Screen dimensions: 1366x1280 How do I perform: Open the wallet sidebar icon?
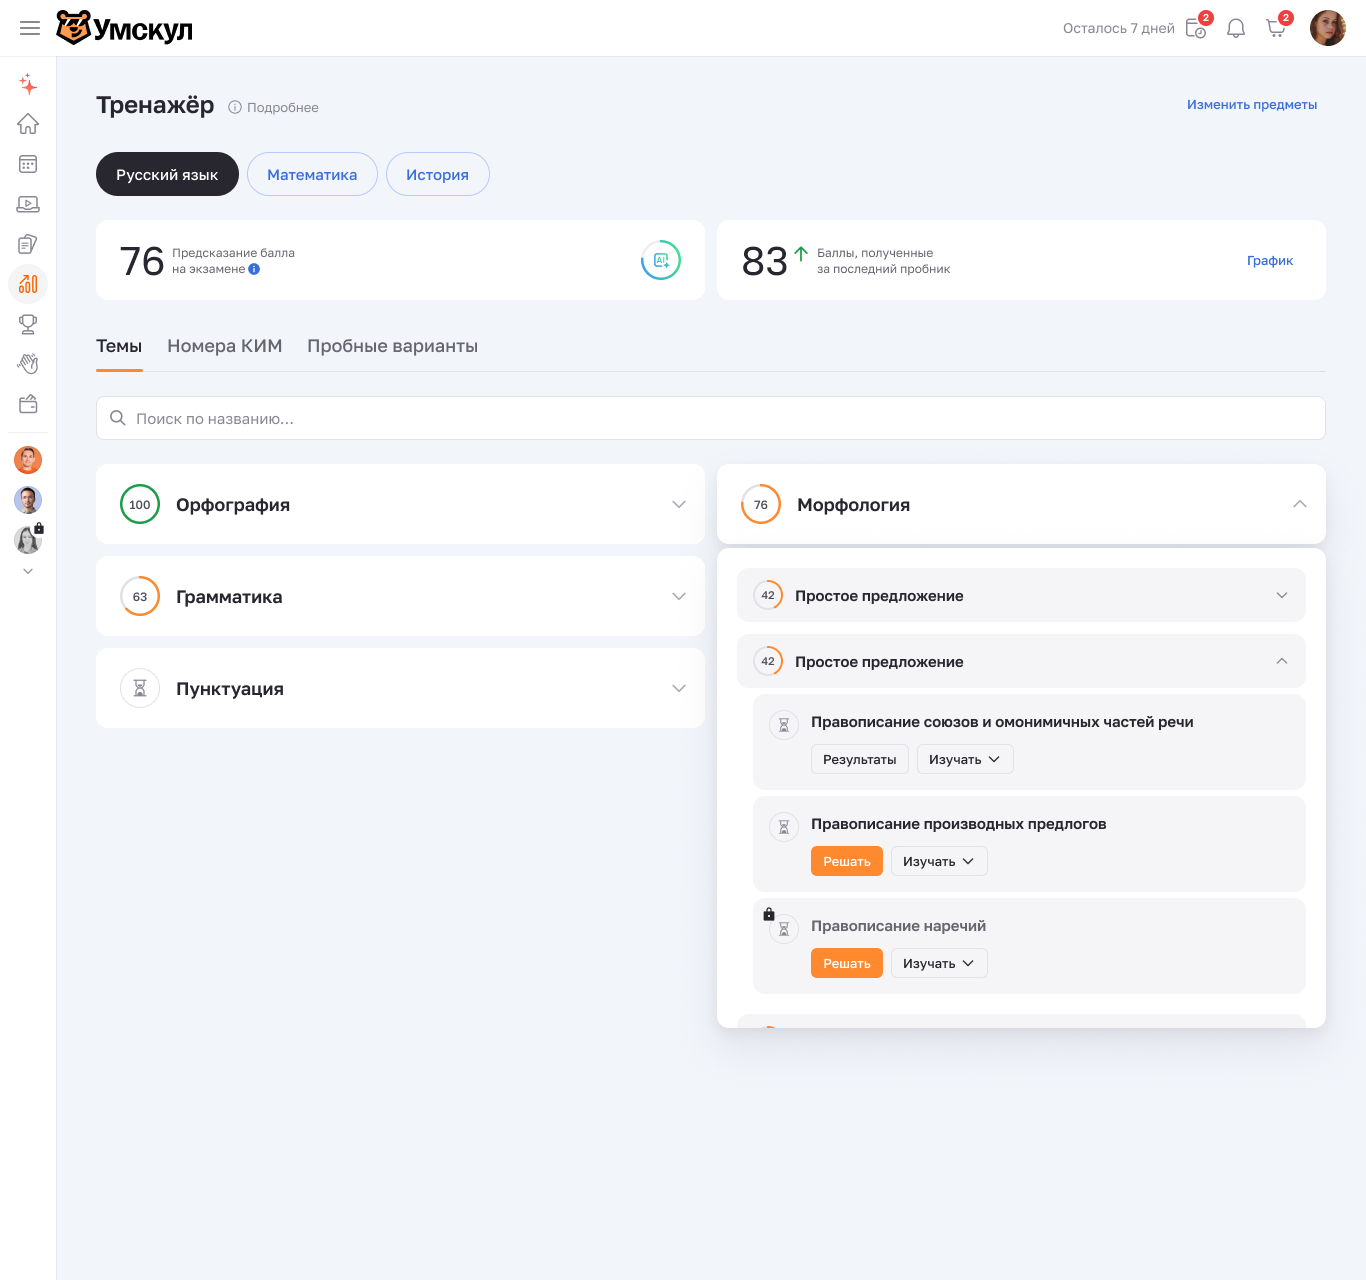click(28, 404)
